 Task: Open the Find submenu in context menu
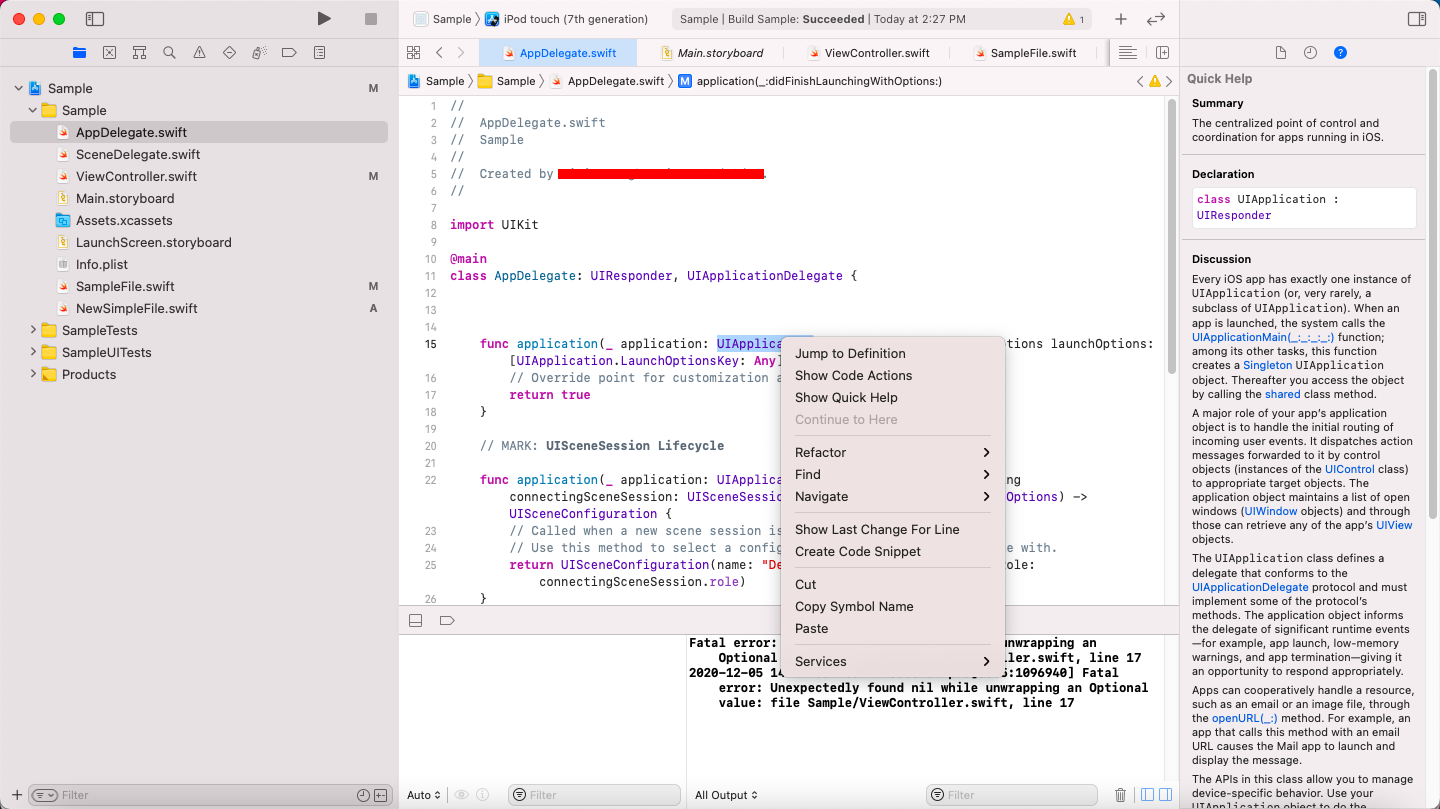tap(892, 475)
